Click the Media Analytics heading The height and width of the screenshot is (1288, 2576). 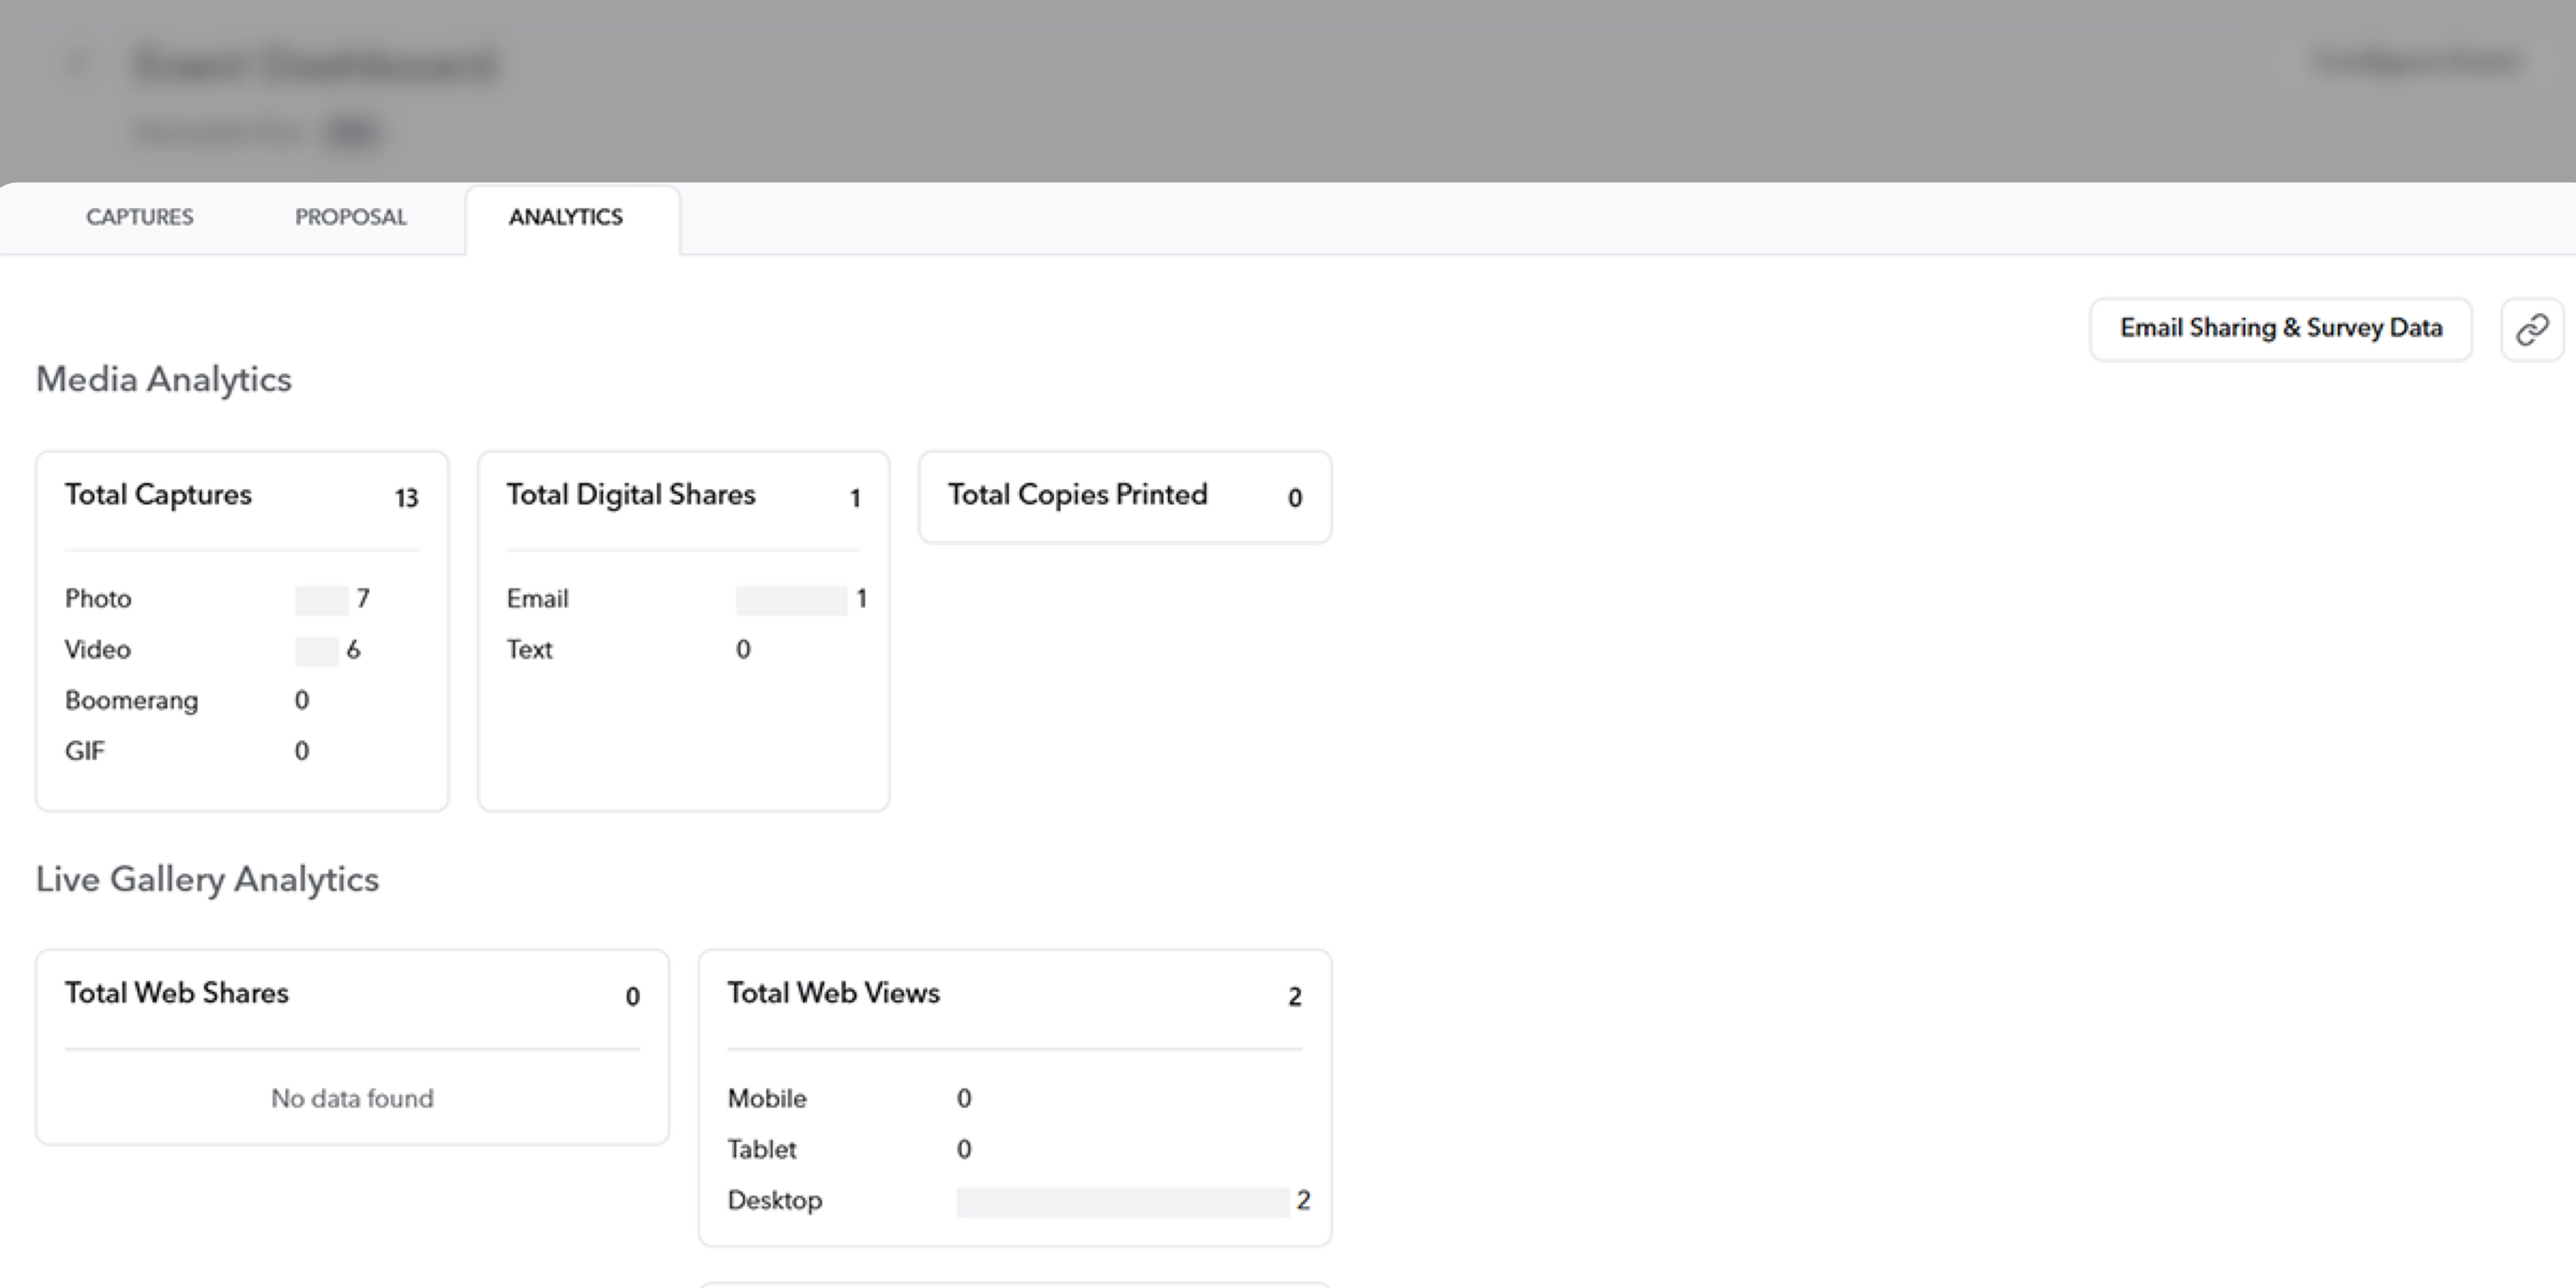[x=164, y=380]
